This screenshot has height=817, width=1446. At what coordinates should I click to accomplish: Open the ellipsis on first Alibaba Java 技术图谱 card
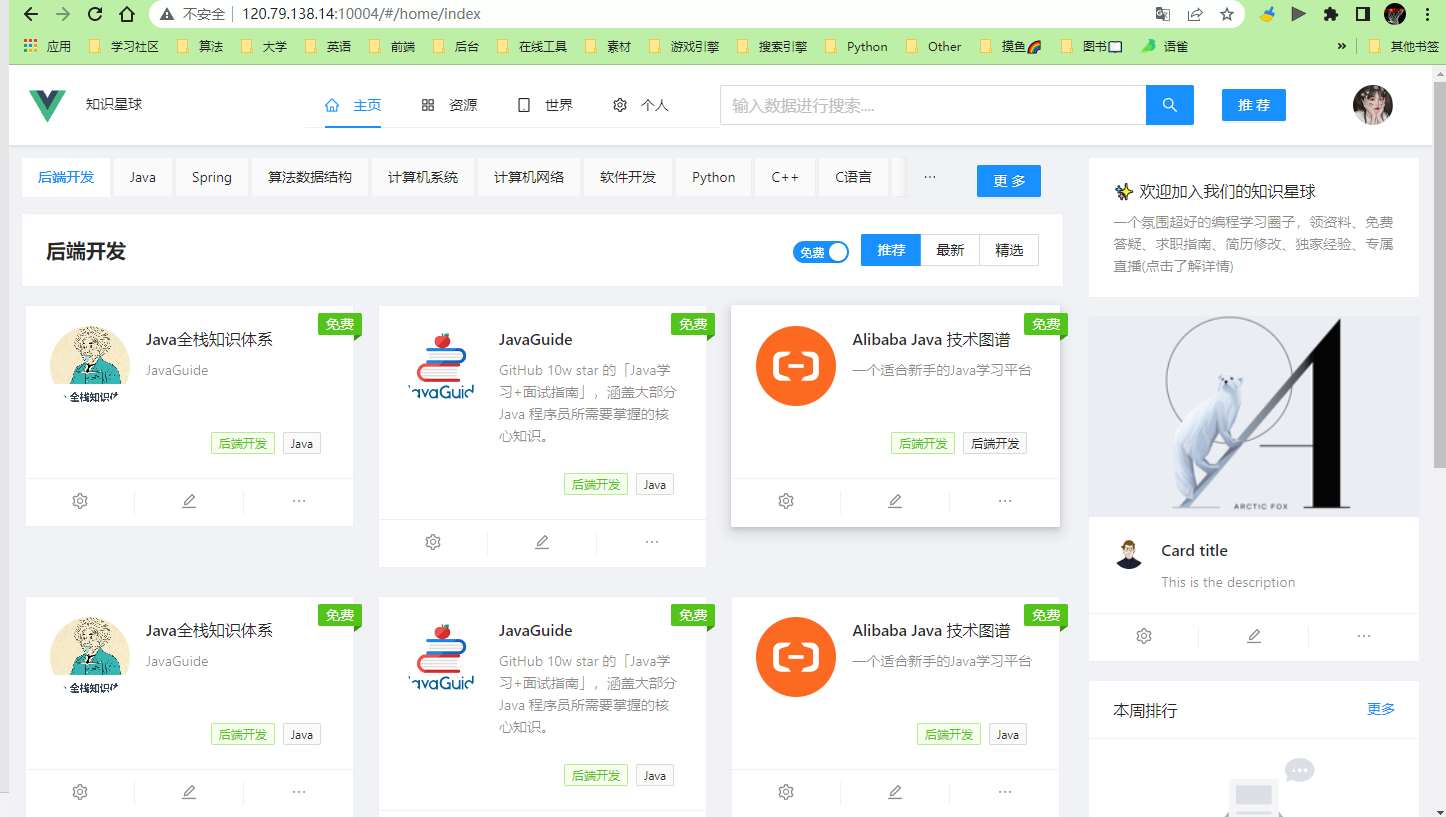pos(1005,501)
